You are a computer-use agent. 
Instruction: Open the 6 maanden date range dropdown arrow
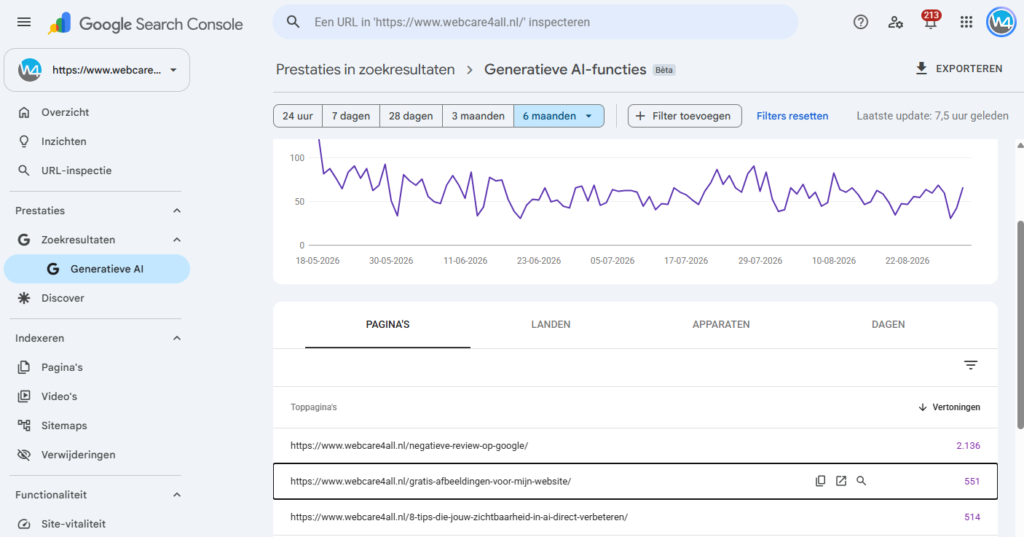tap(588, 116)
